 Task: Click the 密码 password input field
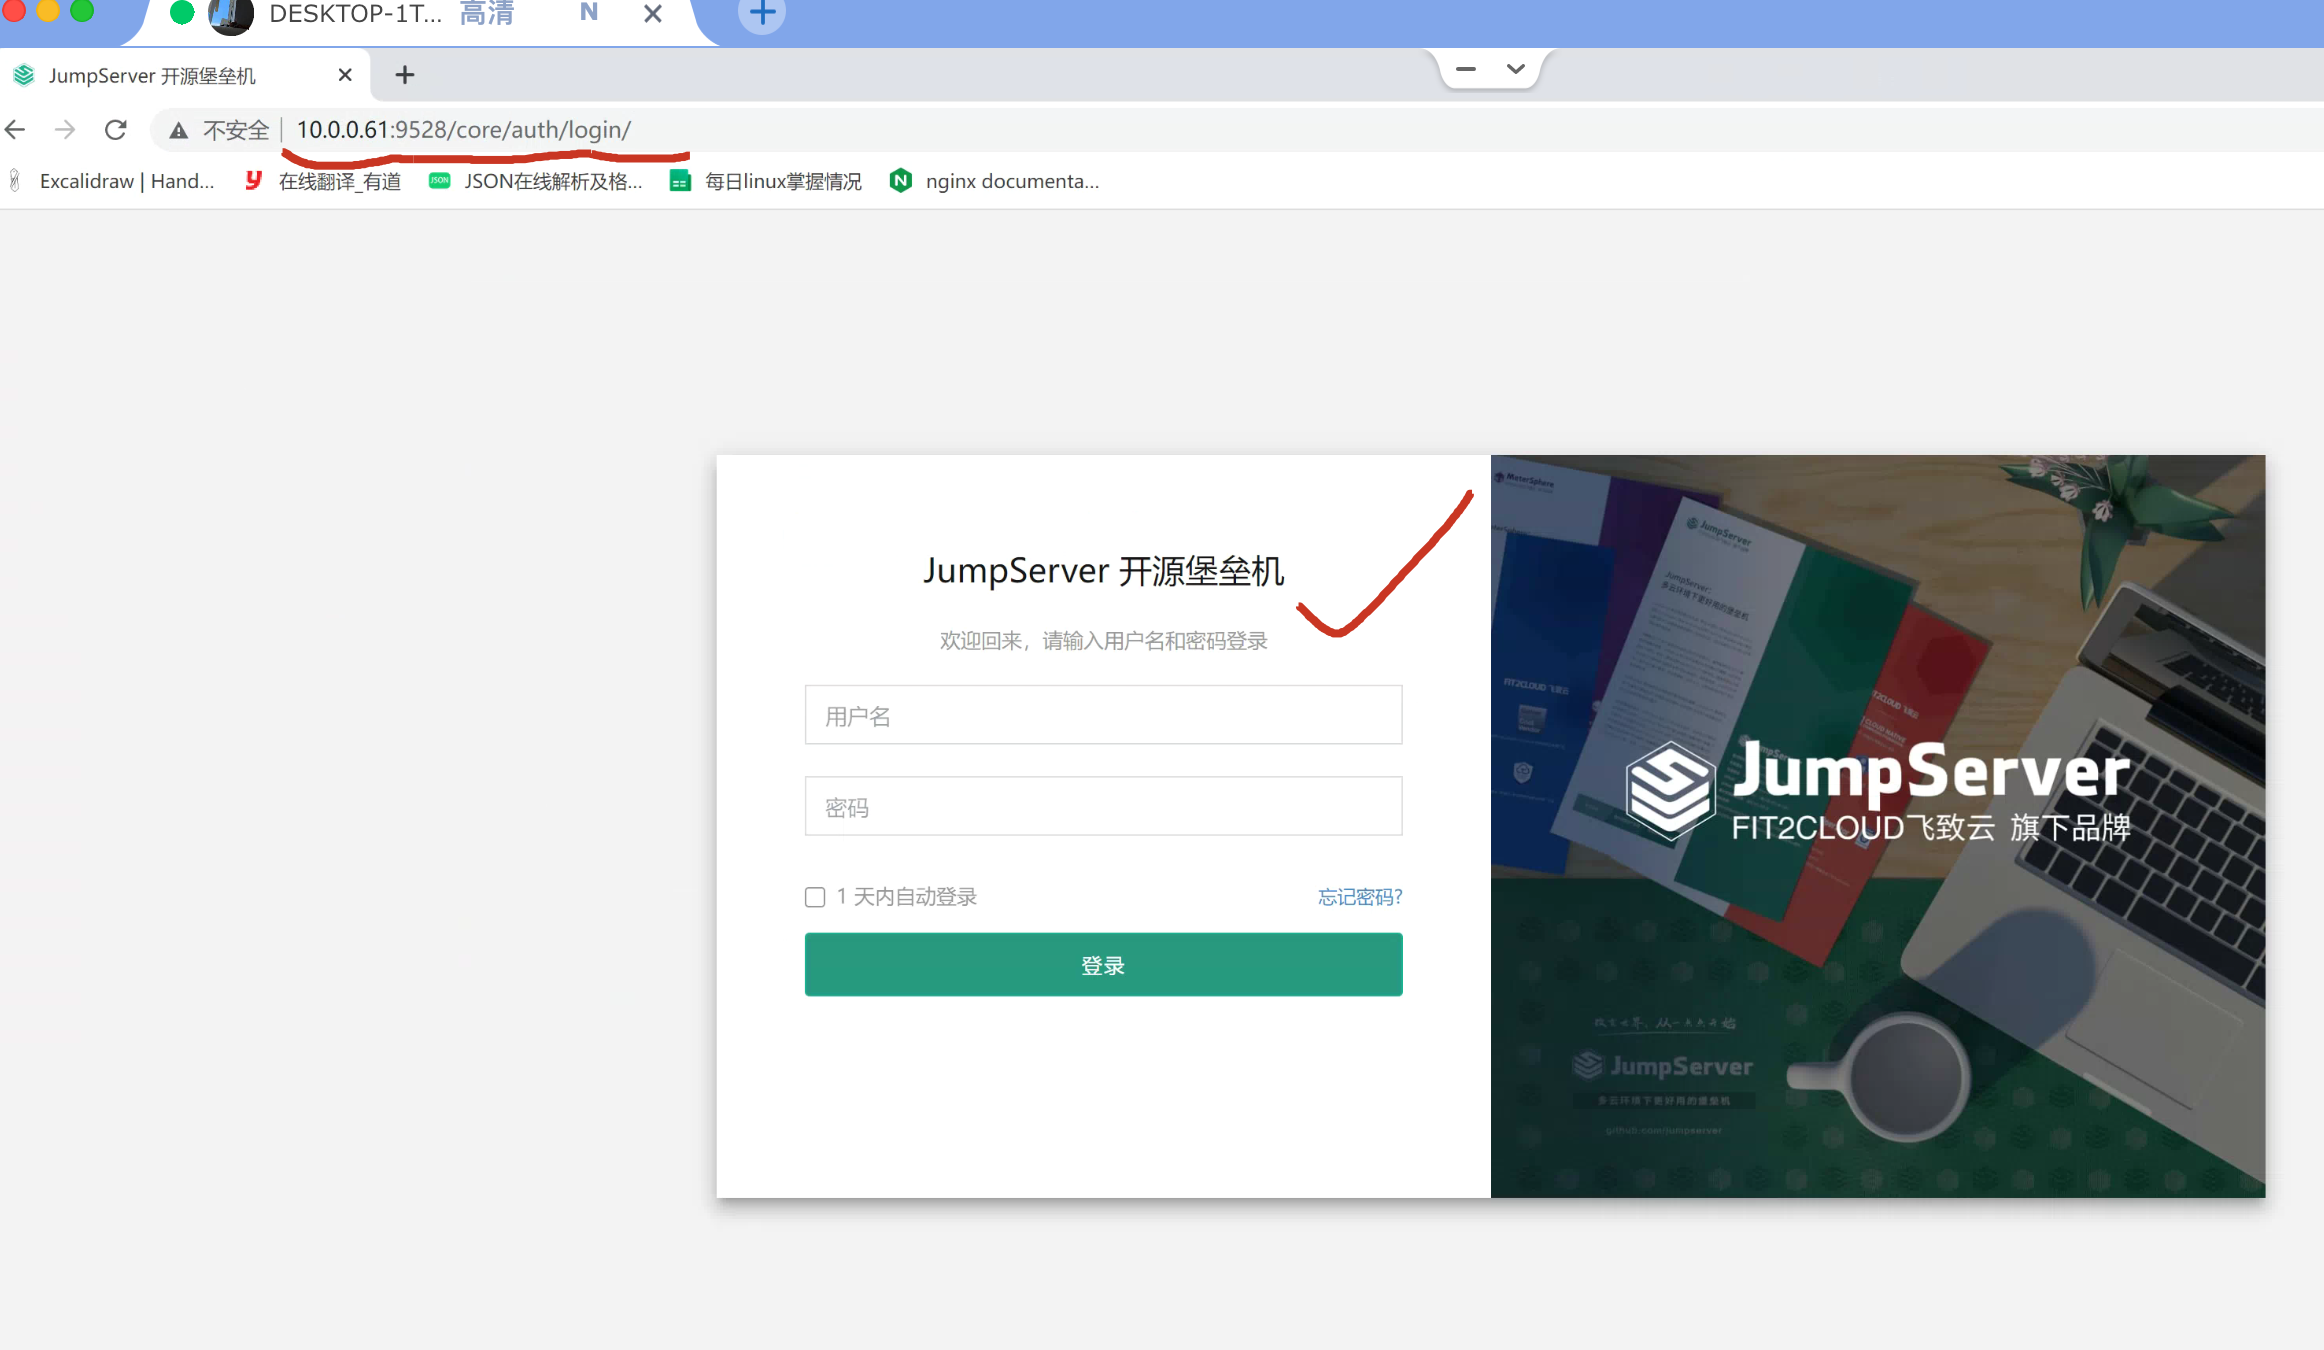point(1103,806)
